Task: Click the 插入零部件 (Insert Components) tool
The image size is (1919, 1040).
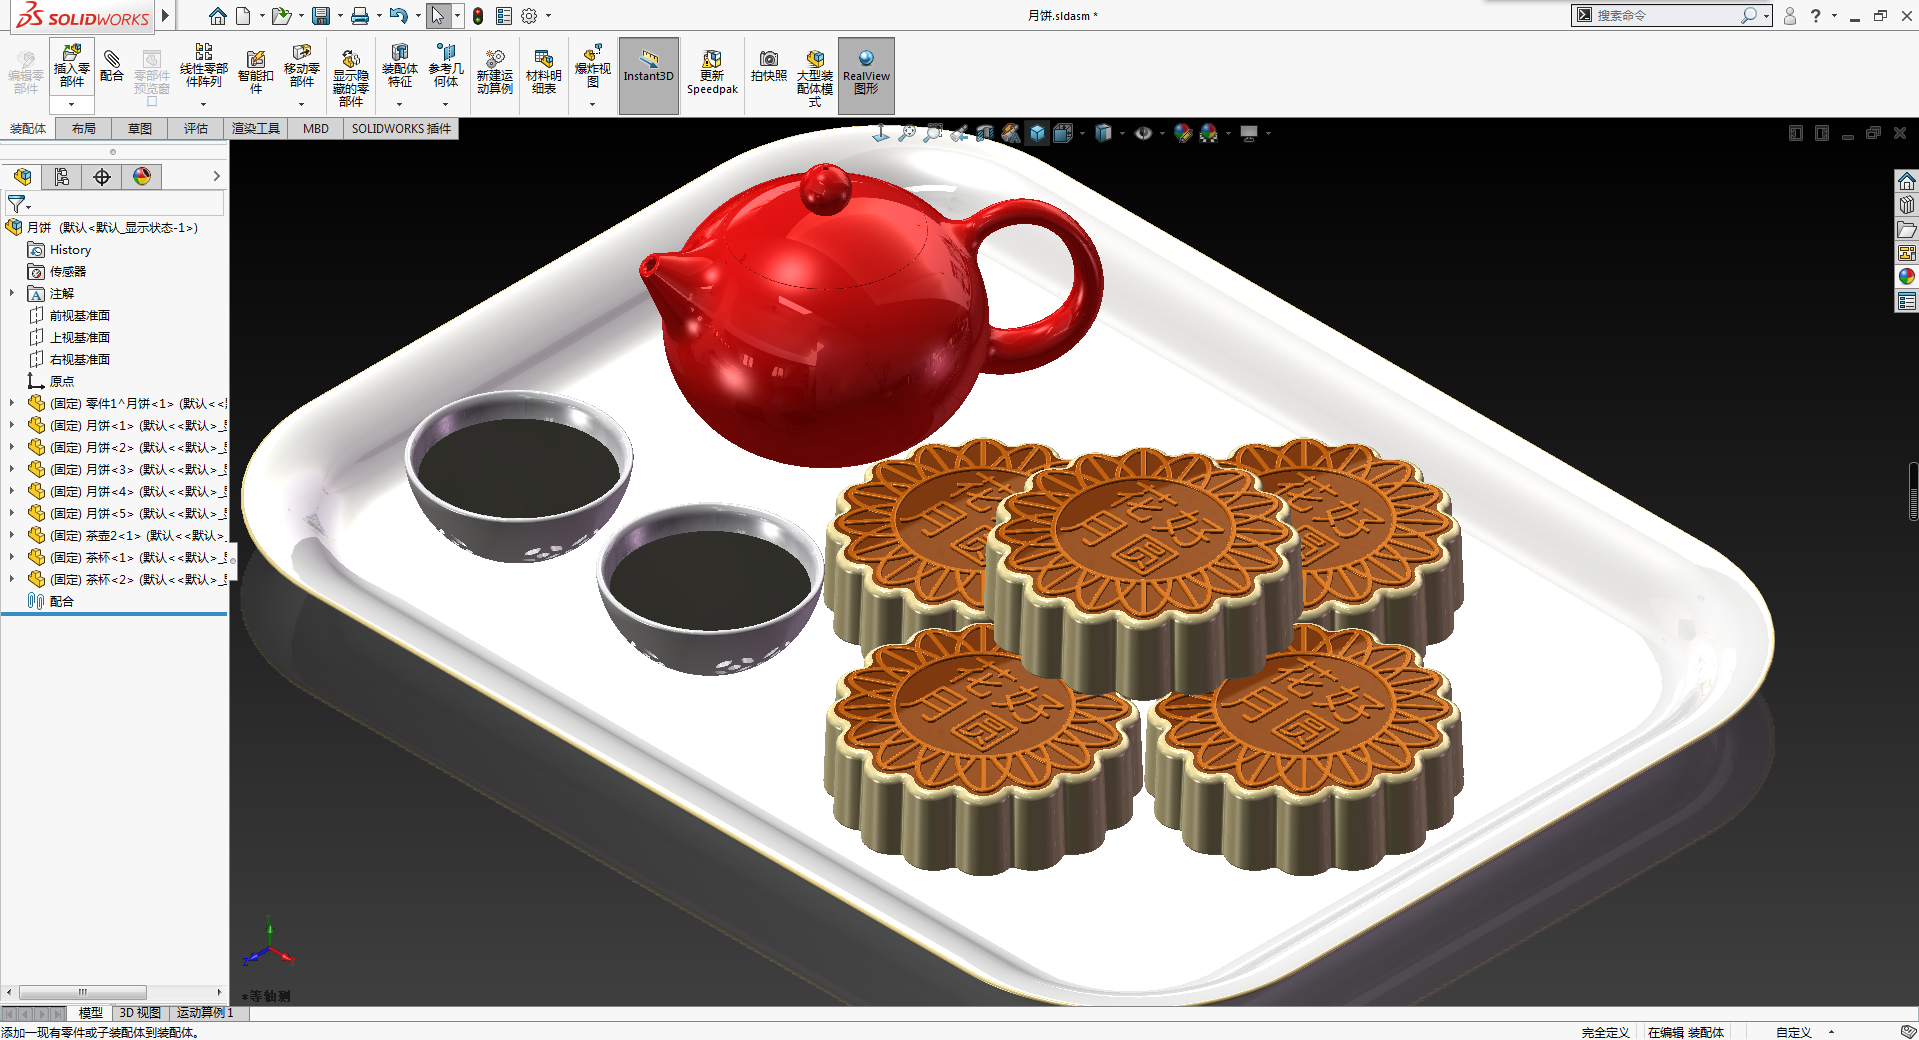Action: [x=72, y=66]
